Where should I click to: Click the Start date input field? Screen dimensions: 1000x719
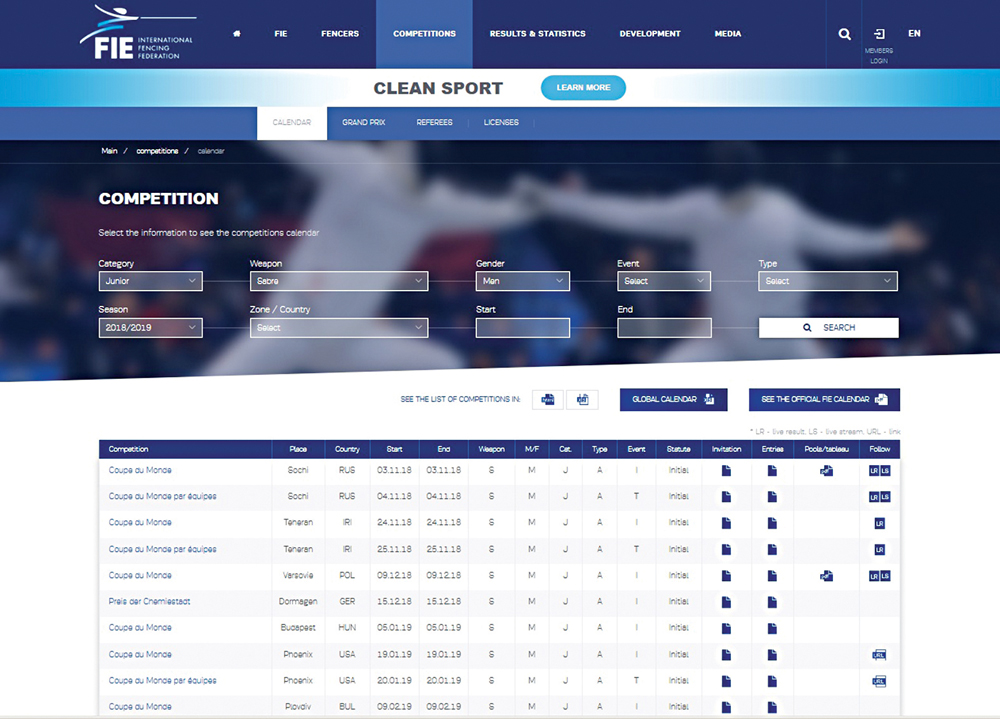point(522,328)
